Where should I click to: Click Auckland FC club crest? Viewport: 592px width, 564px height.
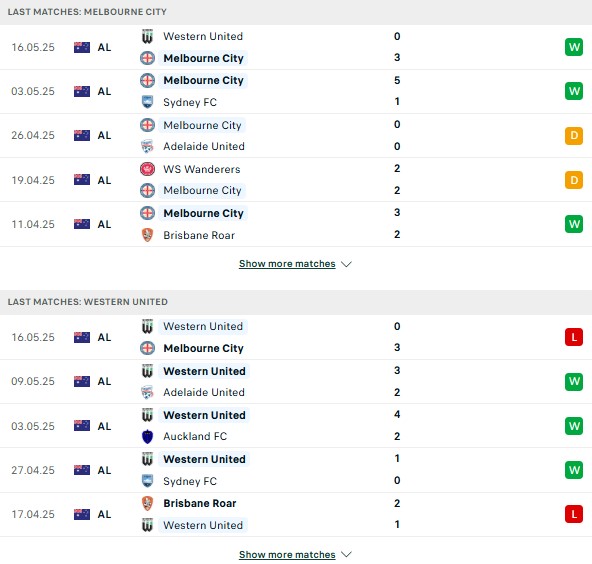pyautogui.click(x=147, y=436)
